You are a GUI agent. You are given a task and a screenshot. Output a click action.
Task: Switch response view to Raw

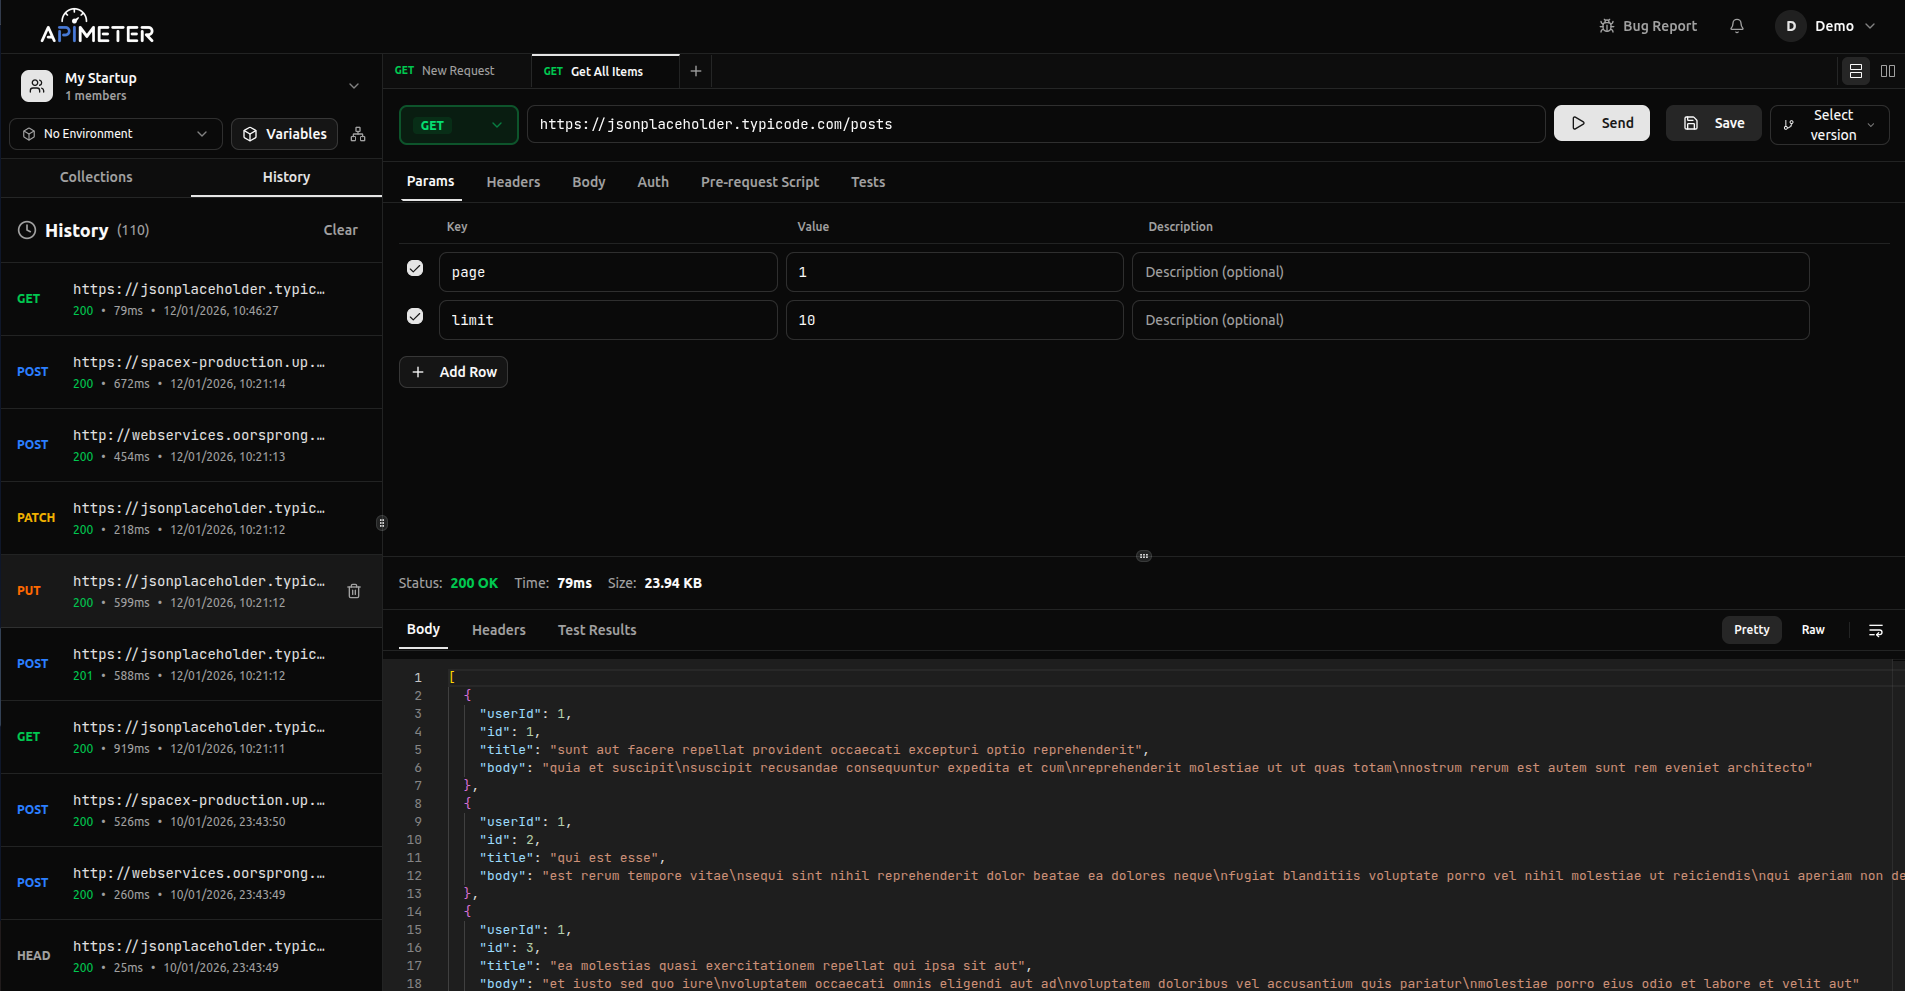(1812, 630)
